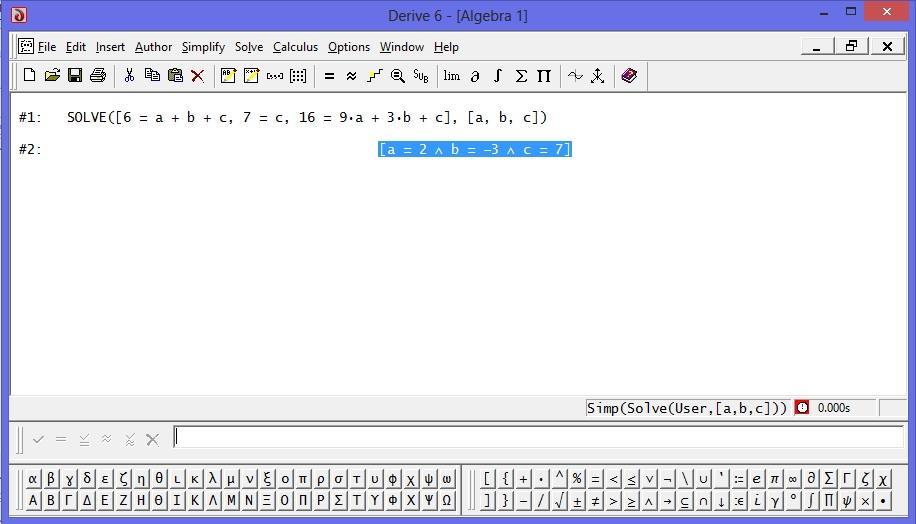Click the lim (limit) toolbar icon
The image size is (916, 524).
coord(452,75)
